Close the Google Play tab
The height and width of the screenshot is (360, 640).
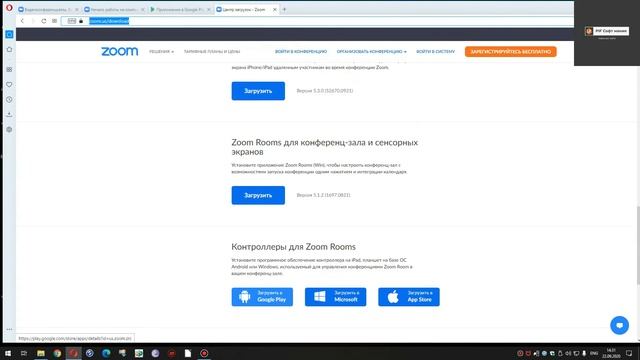click(x=209, y=9)
